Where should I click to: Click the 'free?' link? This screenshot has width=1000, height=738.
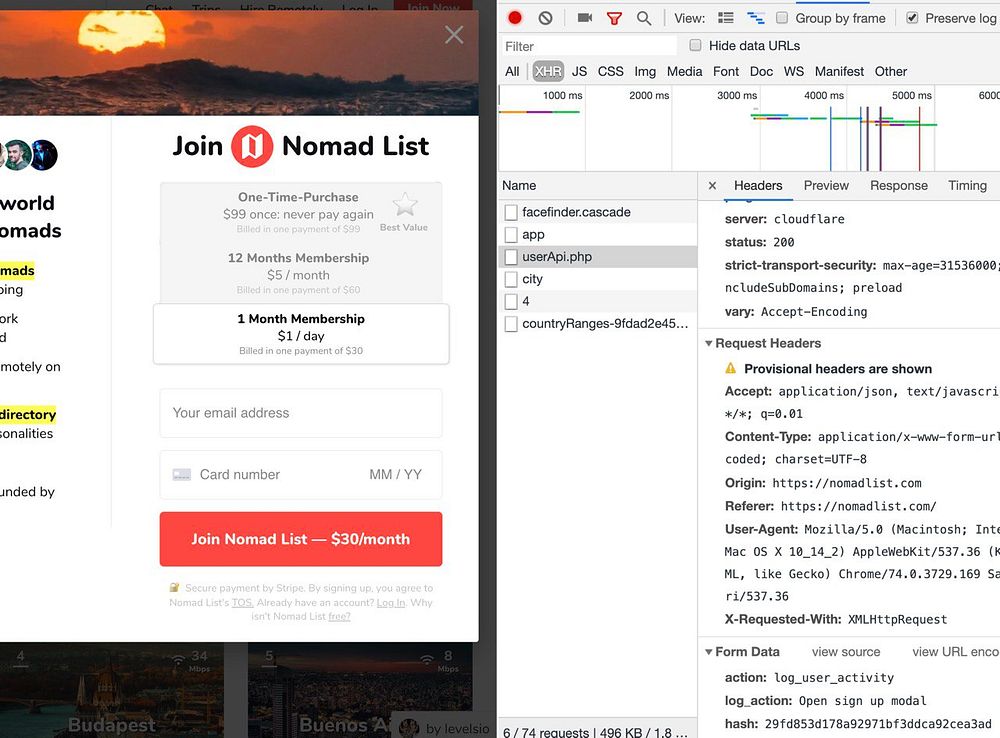[339, 616]
